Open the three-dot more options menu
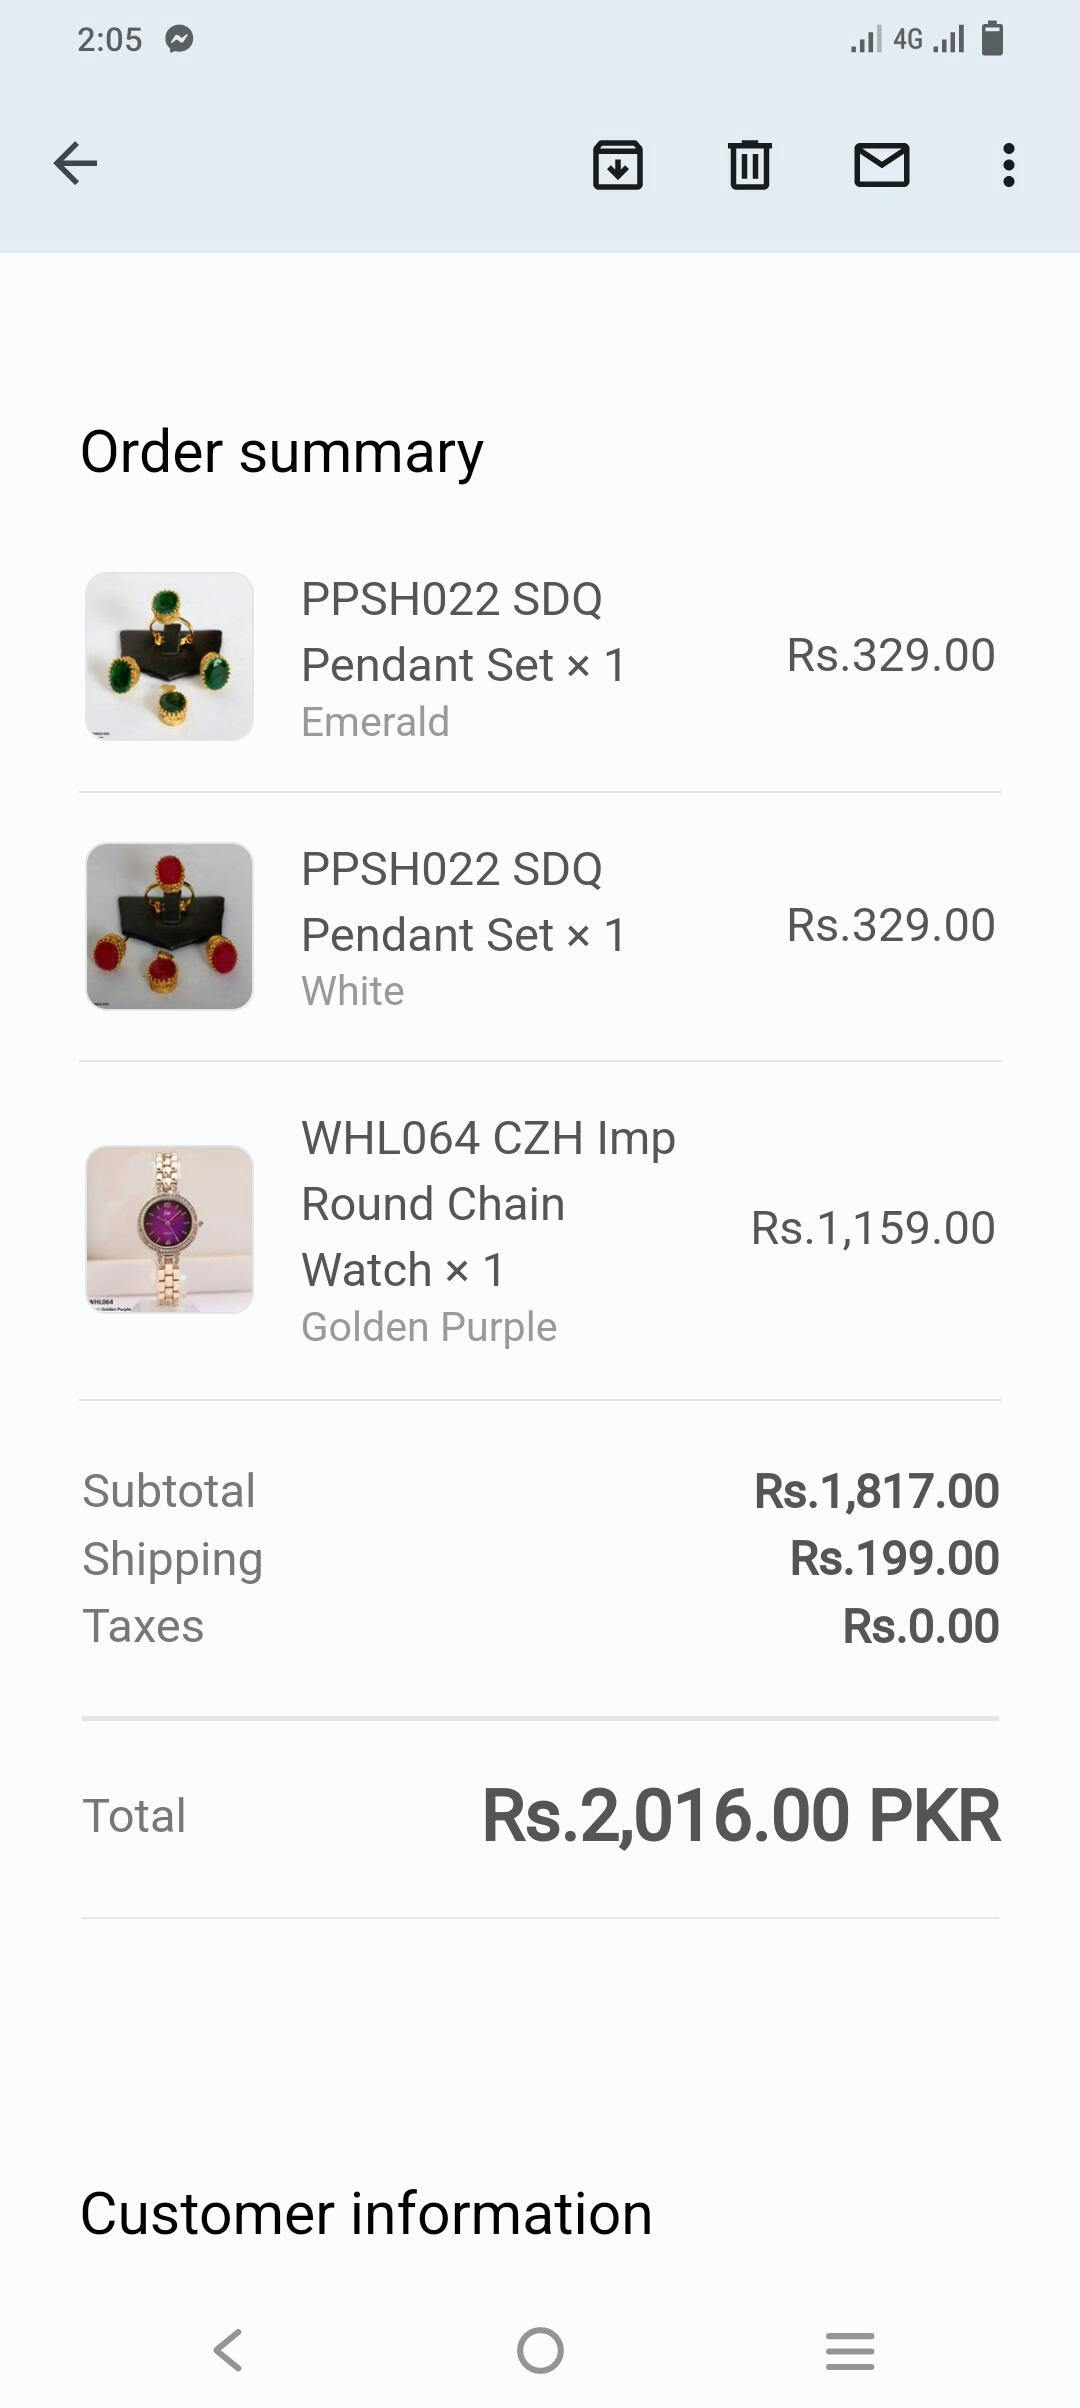The image size is (1080, 2408). coord(1009,165)
